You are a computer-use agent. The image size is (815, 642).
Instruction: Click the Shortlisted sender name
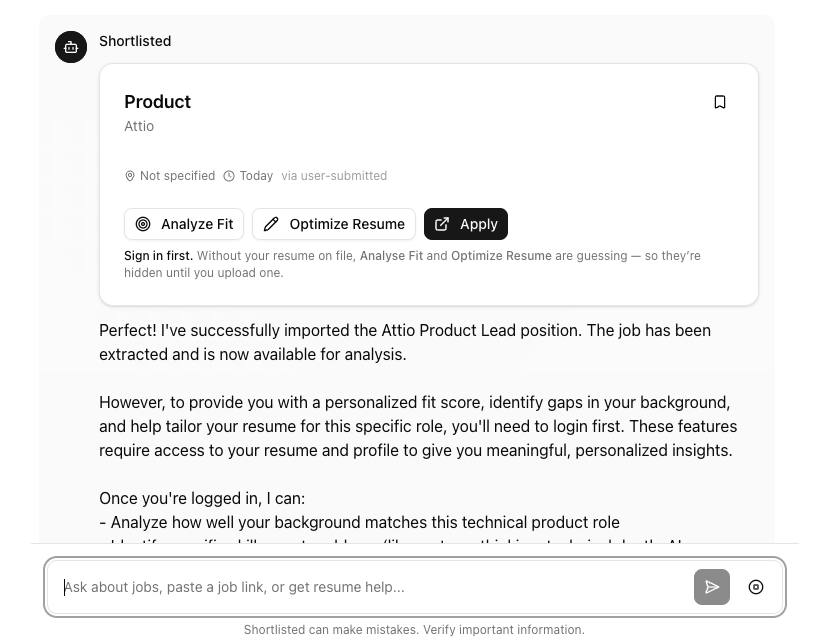point(135,41)
